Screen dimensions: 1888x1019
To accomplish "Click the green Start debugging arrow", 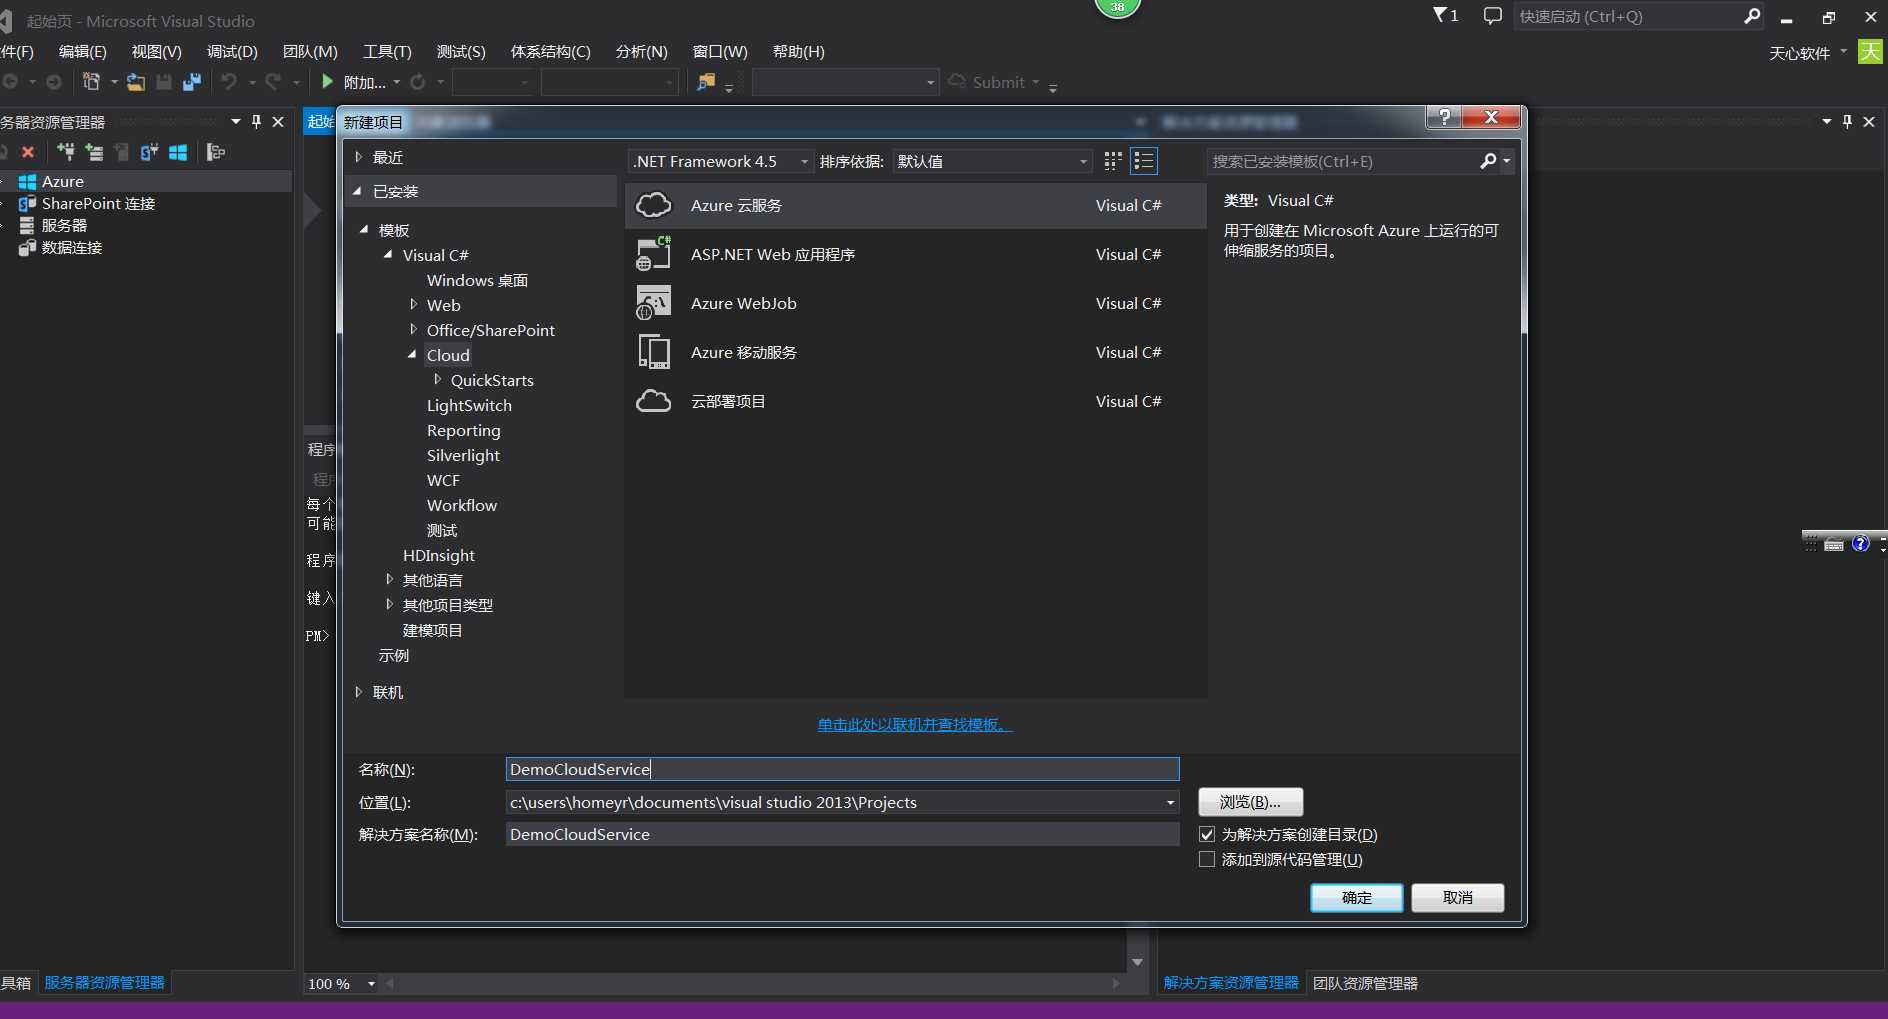I will pyautogui.click(x=327, y=82).
